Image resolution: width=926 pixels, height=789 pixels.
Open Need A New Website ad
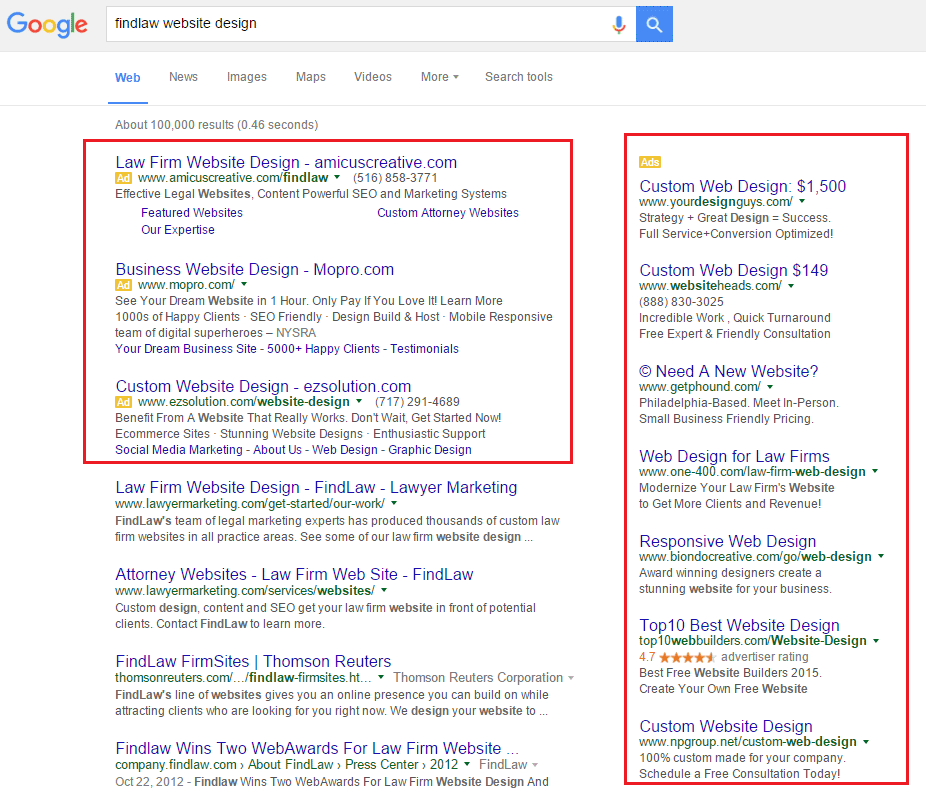tap(728, 371)
